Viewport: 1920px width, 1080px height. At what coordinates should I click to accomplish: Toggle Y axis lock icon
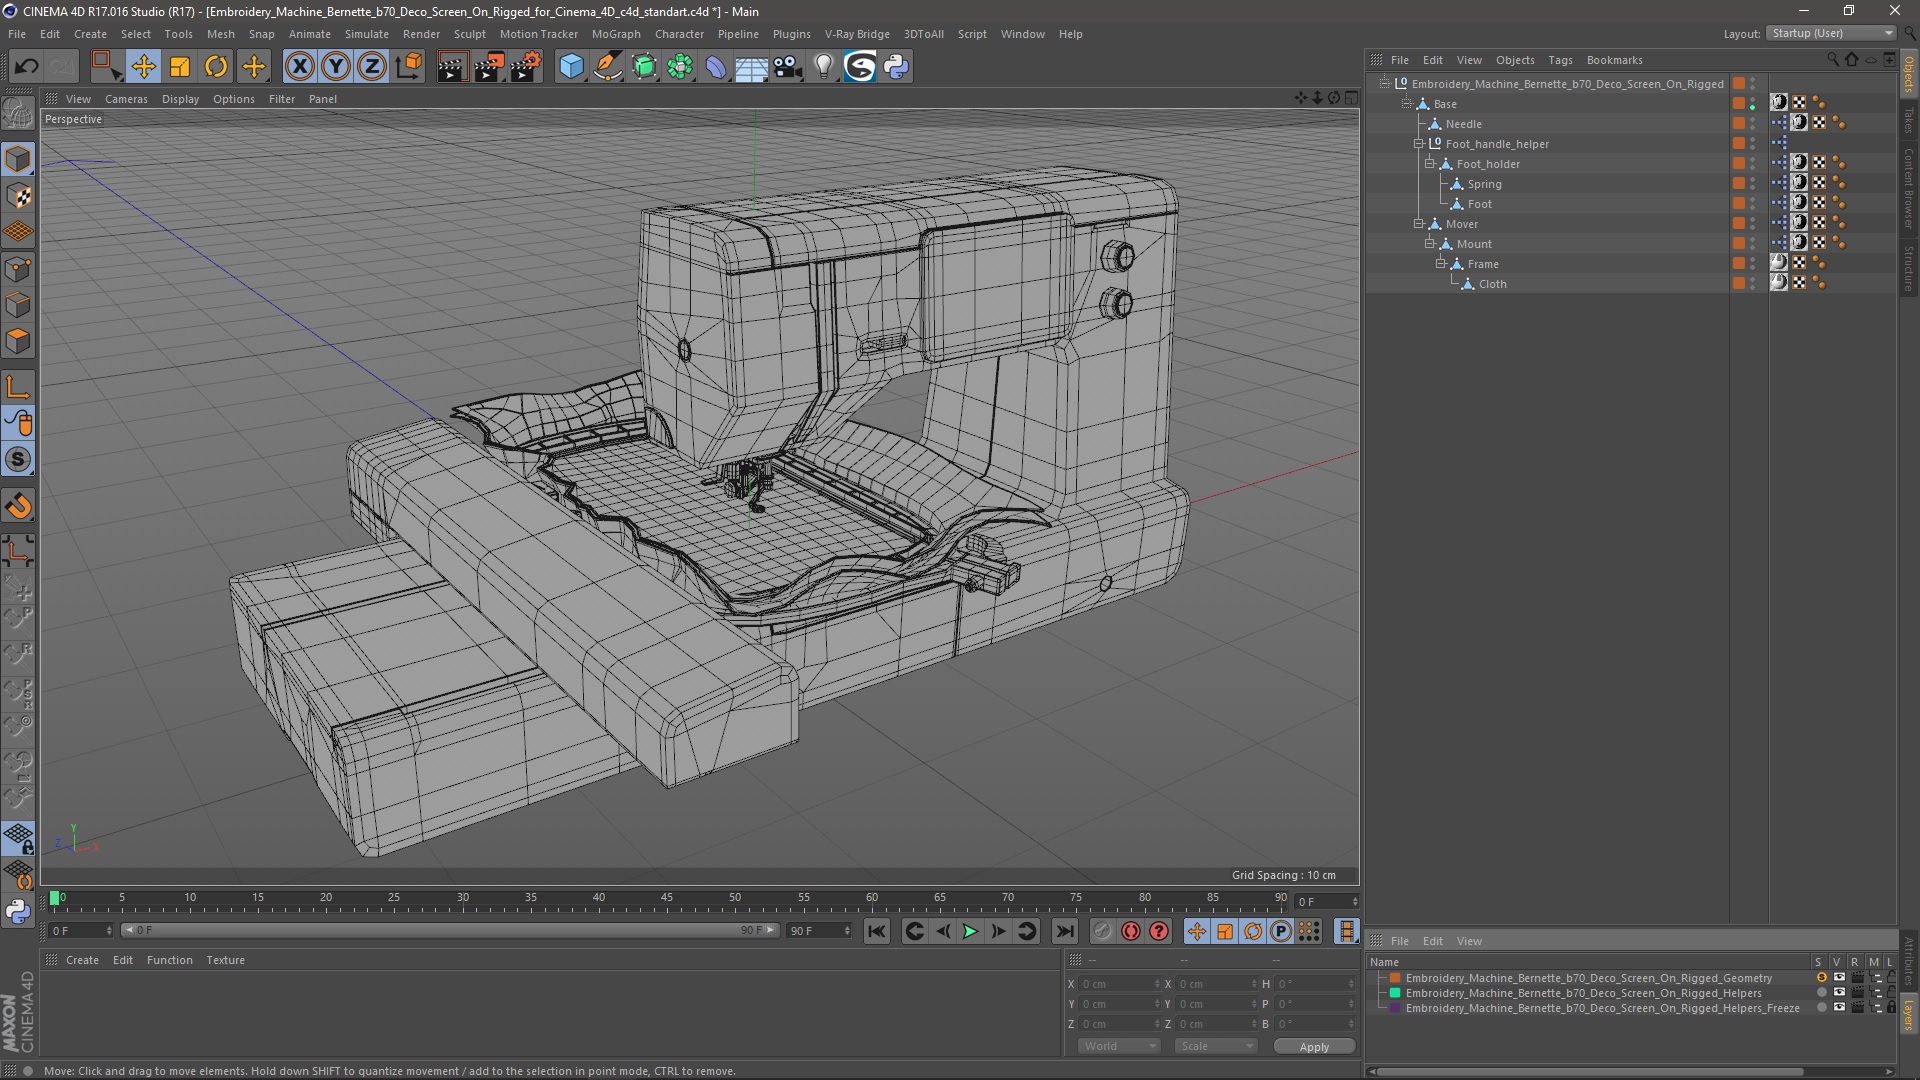pos(336,67)
